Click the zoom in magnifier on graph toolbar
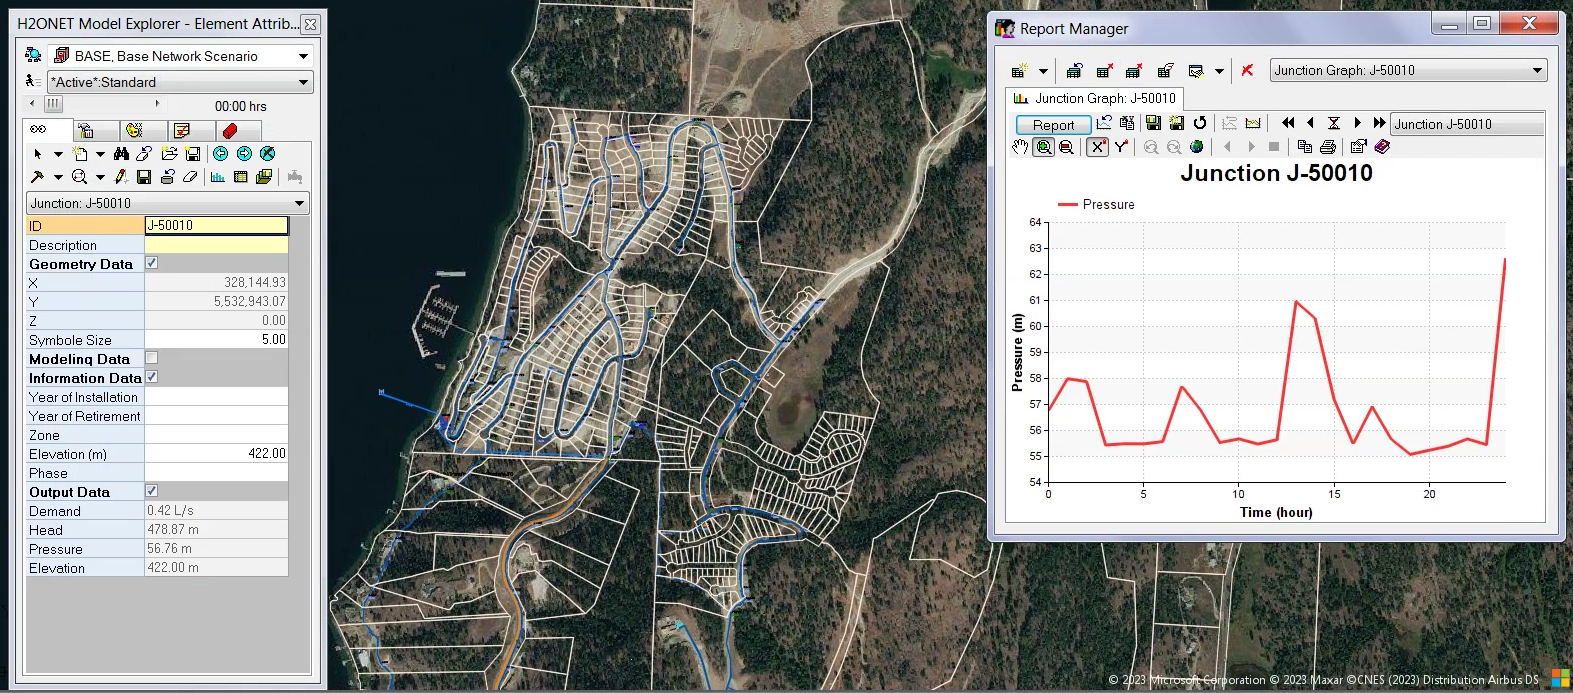This screenshot has height=693, width=1573. click(1043, 147)
